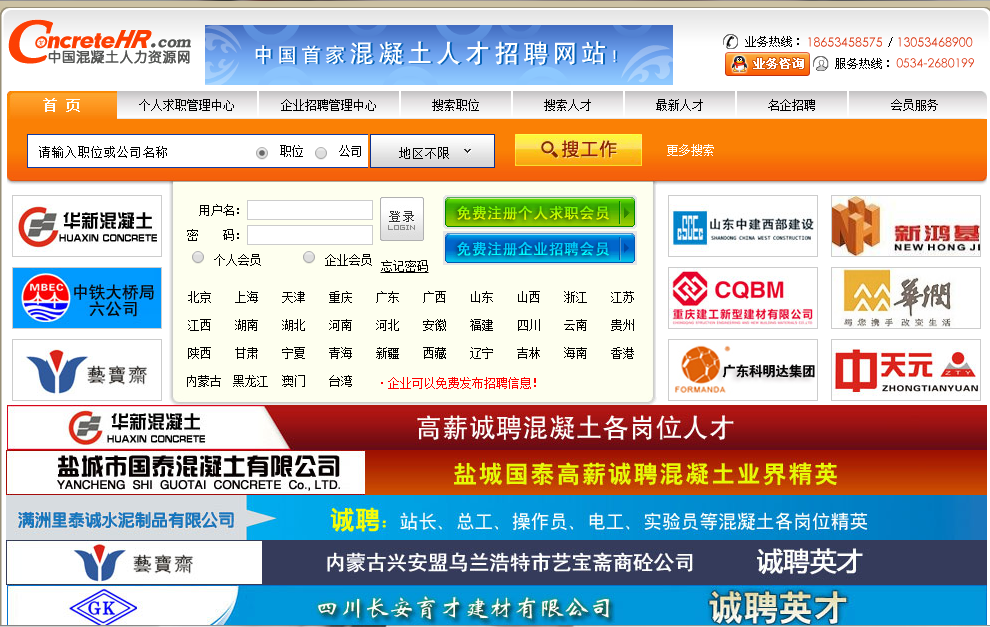This screenshot has width=990, height=627.
Task: Open the 忘记密码 link
Action: [404, 266]
